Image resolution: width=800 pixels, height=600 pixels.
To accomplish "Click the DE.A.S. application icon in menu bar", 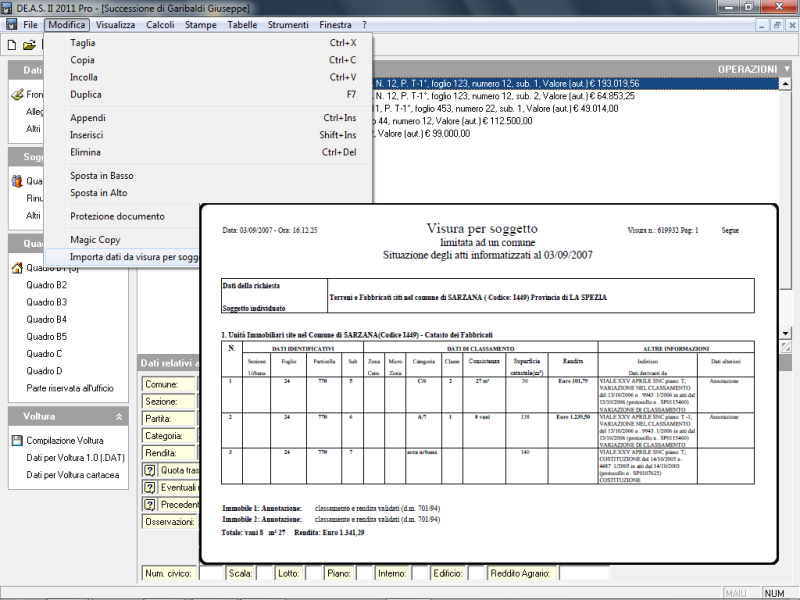I will 11,24.
